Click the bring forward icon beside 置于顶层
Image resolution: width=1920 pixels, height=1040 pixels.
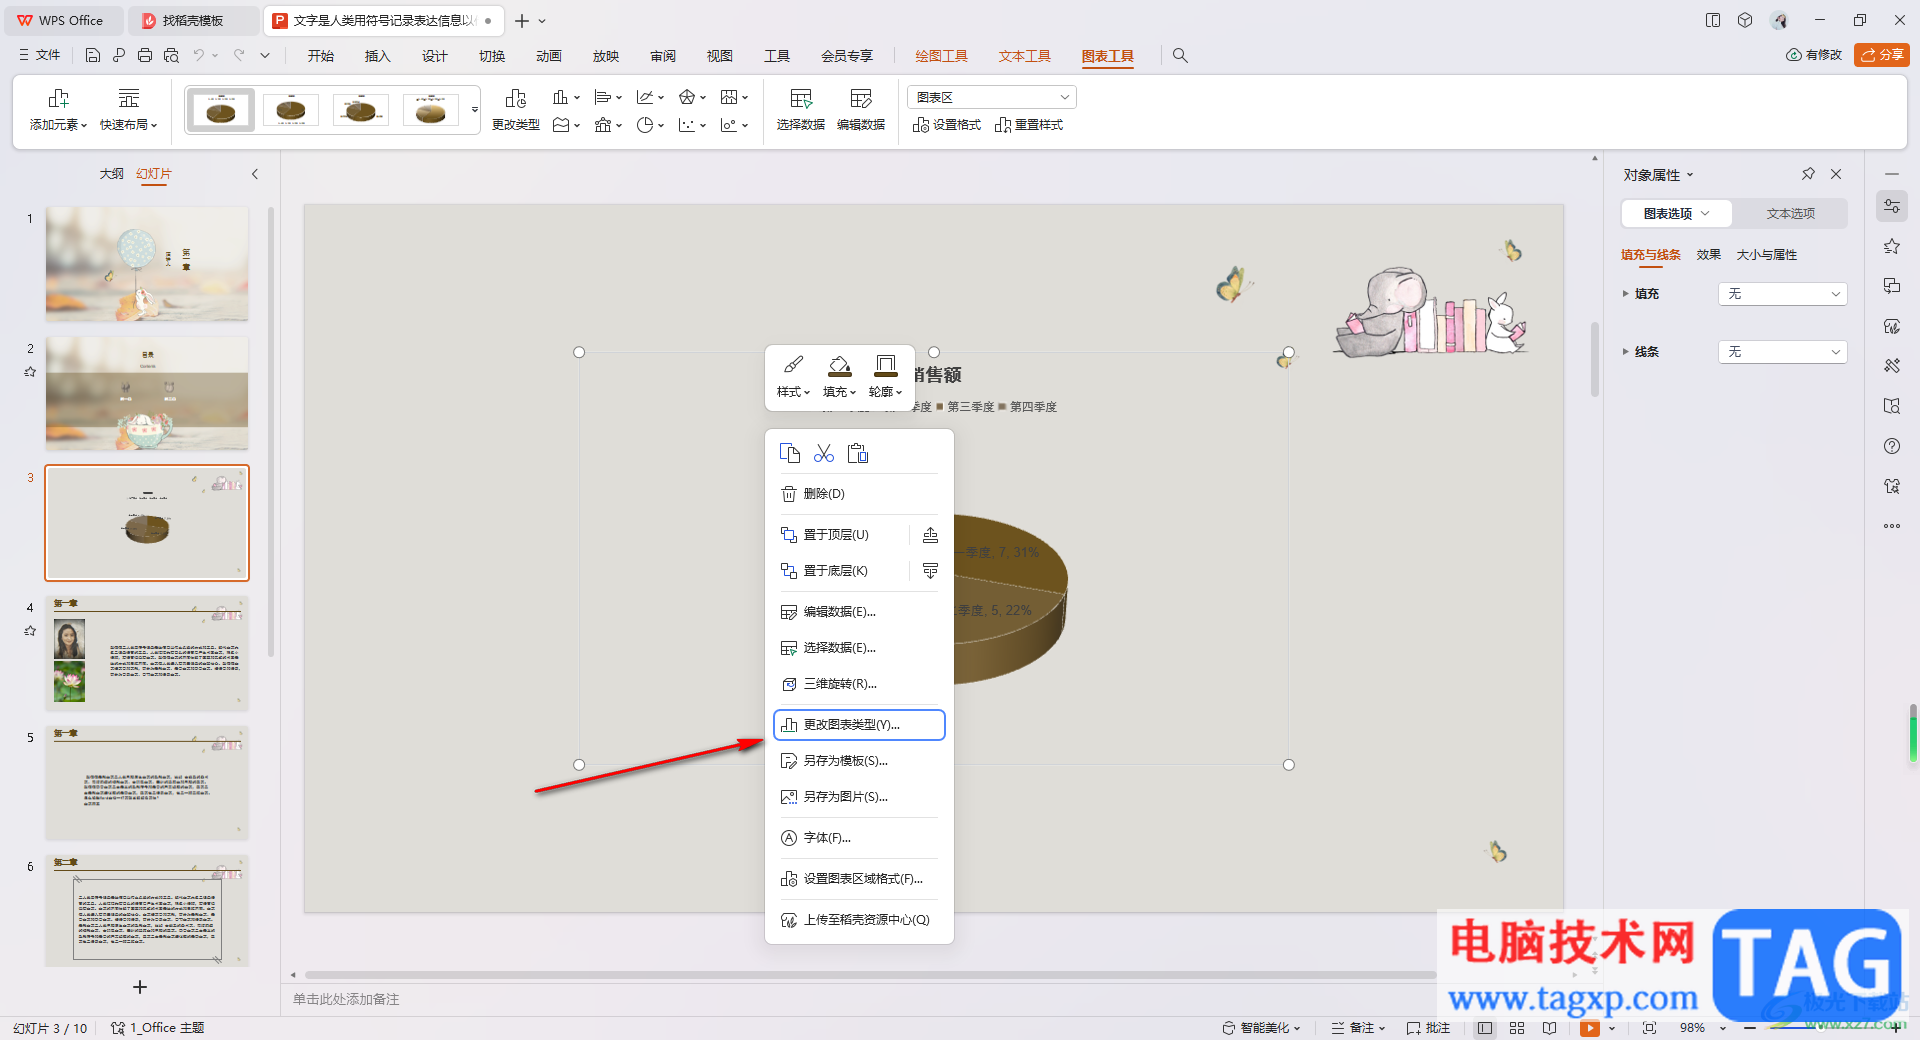click(930, 535)
